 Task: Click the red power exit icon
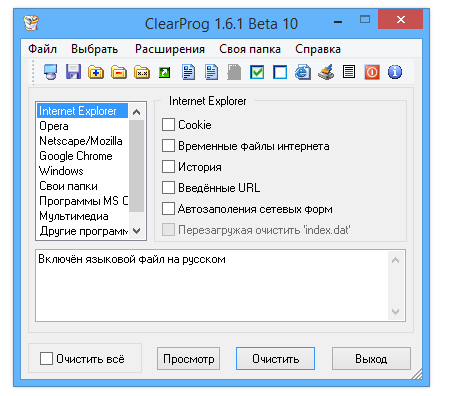click(x=372, y=72)
